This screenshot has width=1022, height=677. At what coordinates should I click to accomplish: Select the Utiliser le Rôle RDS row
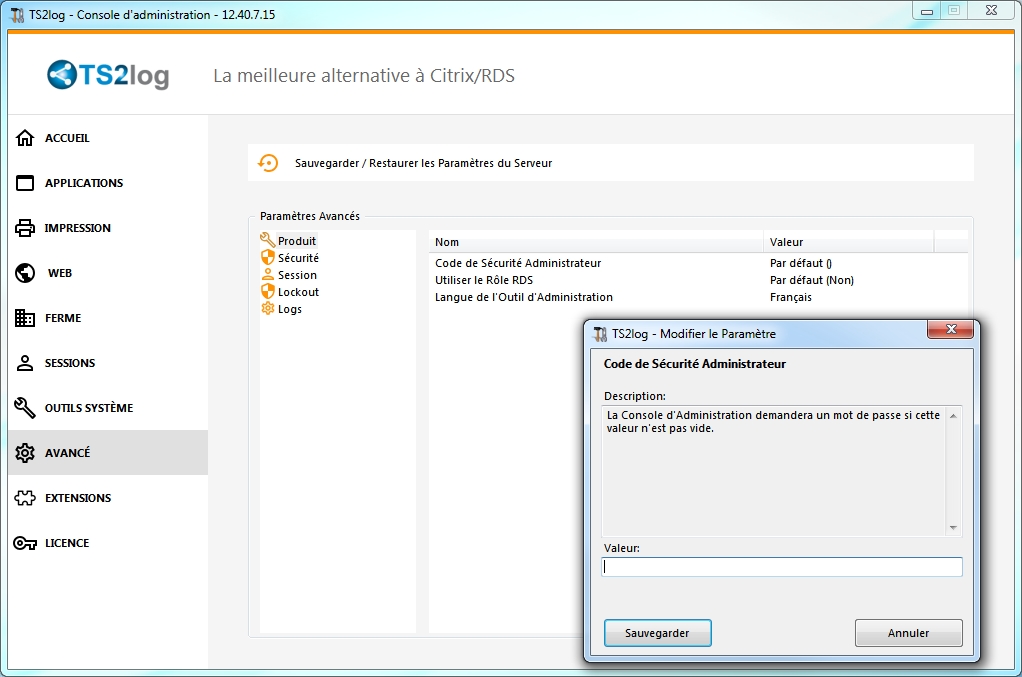698,280
